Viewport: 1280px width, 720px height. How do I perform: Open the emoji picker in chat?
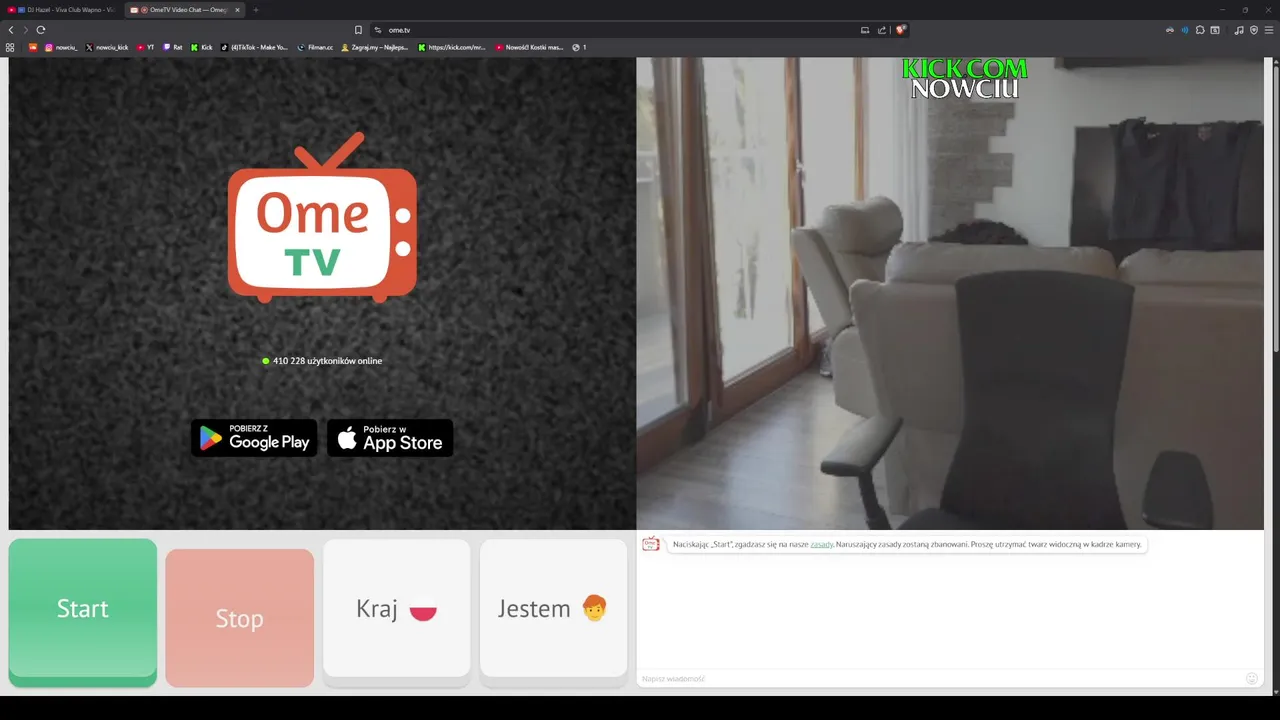coord(1251,678)
